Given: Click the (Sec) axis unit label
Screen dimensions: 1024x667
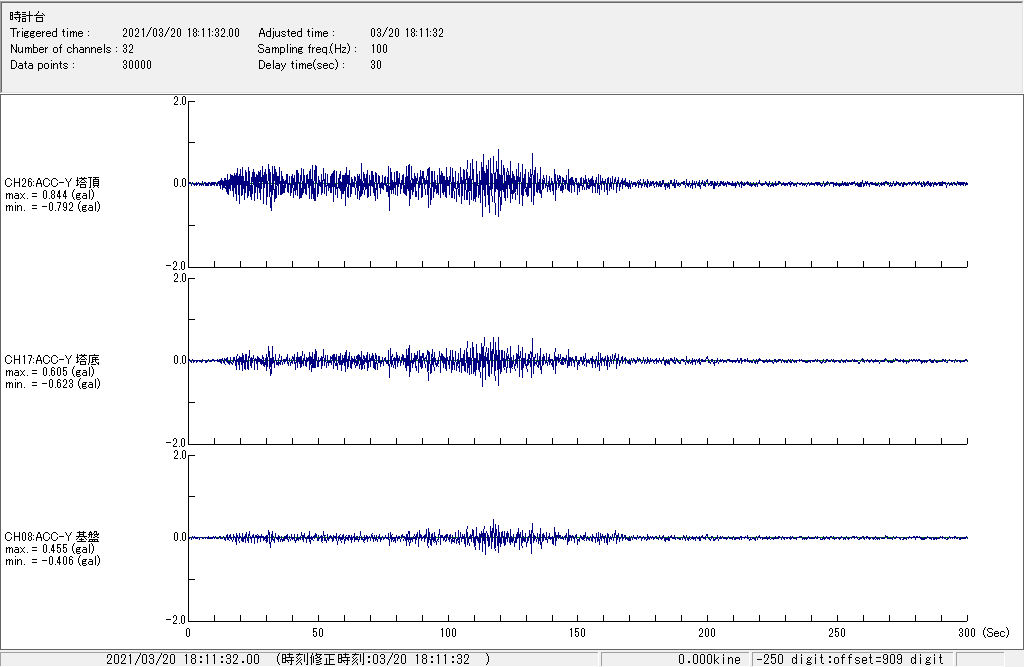Looking at the screenshot, I should pos(996,633).
